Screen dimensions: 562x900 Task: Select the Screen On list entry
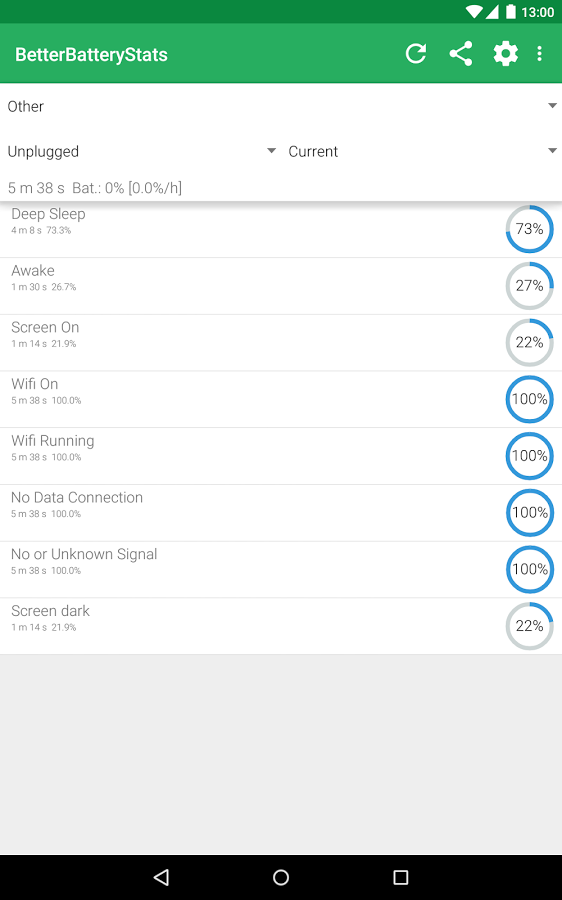tap(281, 343)
